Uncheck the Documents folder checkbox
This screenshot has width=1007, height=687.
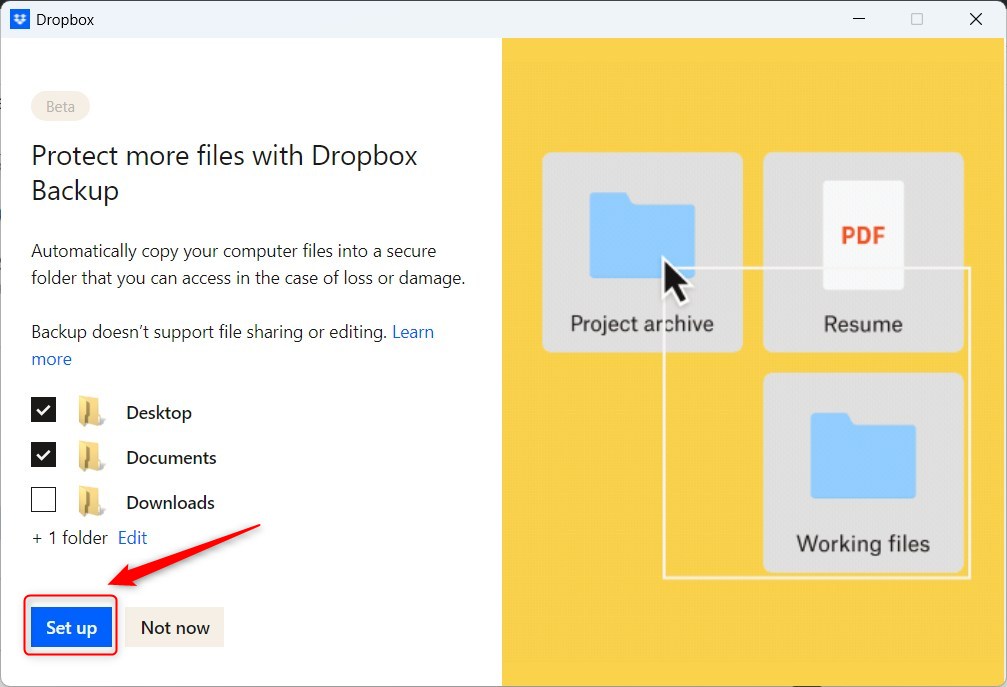pyautogui.click(x=44, y=455)
